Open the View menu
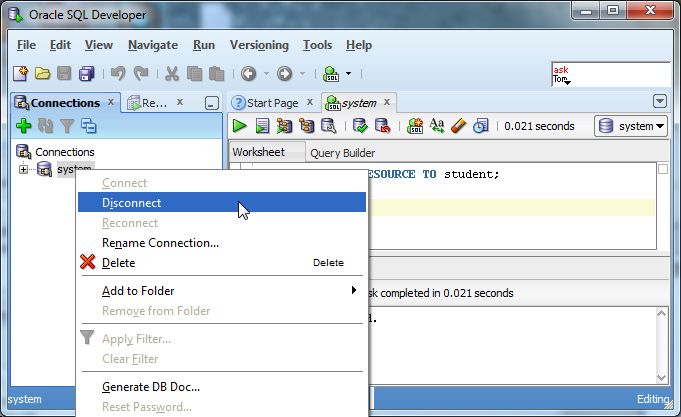The width and height of the screenshot is (681, 417). tap(99, 45)
